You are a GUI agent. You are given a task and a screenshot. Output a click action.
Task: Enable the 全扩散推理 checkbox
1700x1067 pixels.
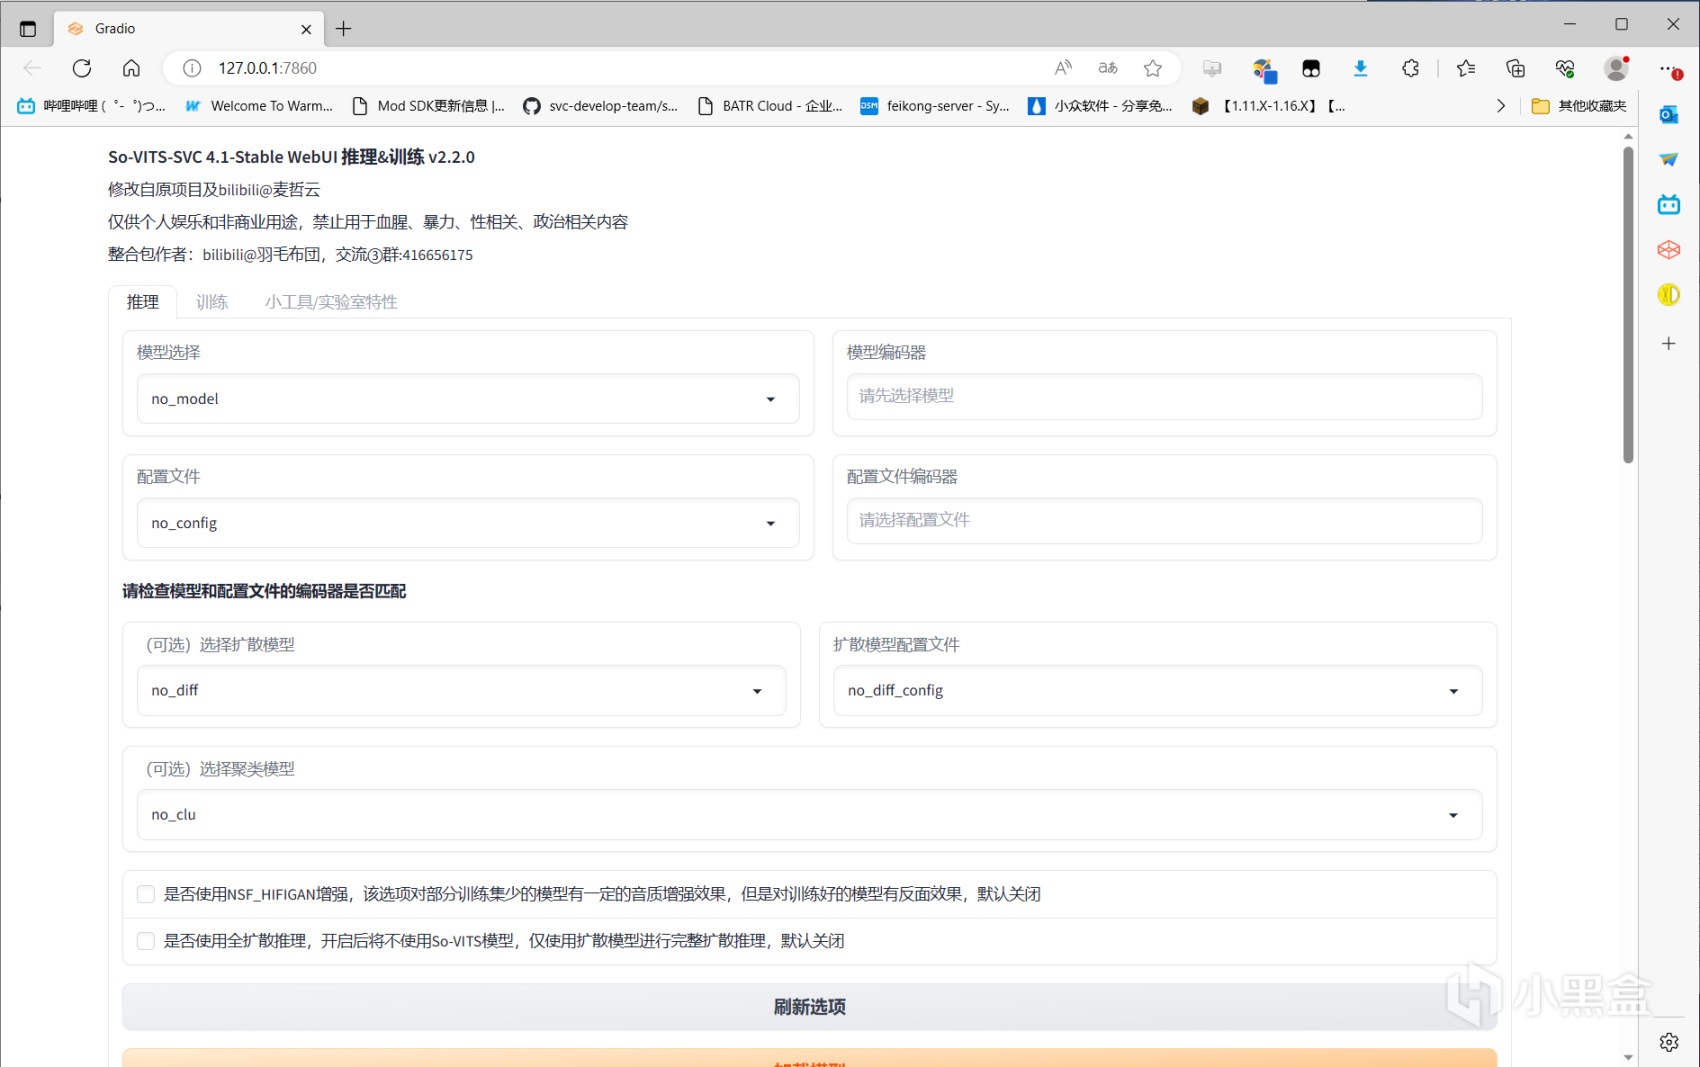(146, 941)
